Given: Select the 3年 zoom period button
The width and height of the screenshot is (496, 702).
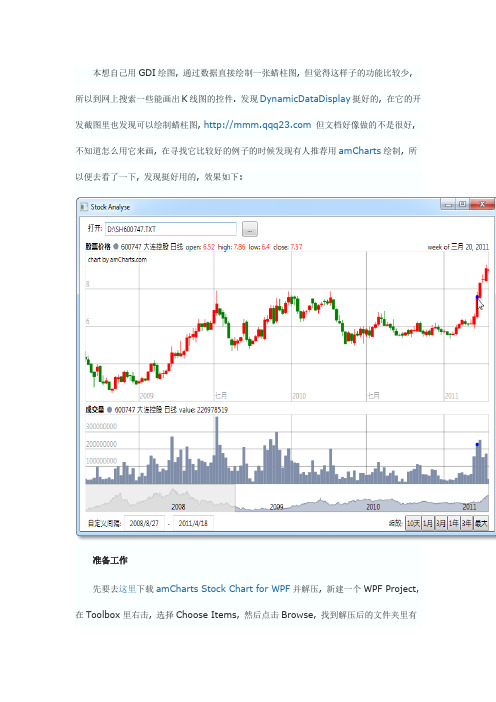Looking at the screenshot, I should point(466,523).
